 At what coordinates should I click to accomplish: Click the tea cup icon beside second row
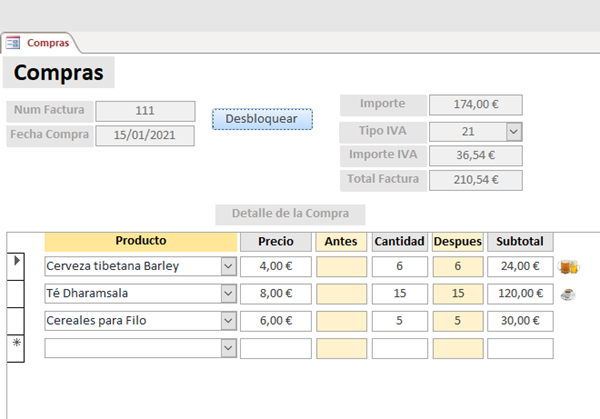click(x=568, y=294)
